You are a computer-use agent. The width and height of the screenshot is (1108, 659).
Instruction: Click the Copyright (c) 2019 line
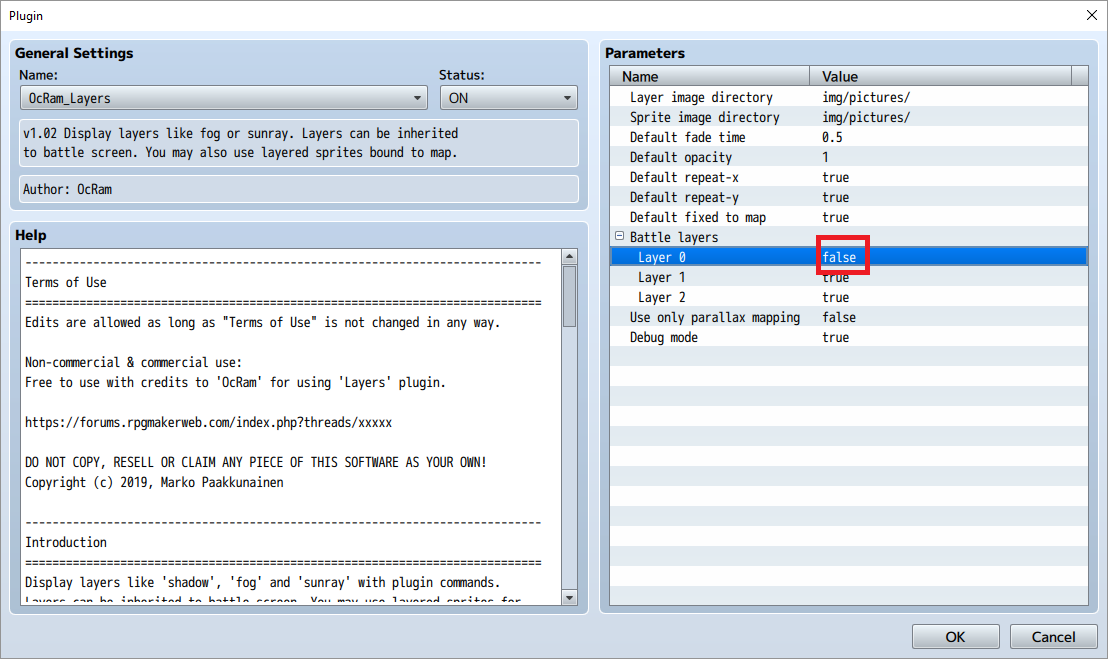(154, 482)
